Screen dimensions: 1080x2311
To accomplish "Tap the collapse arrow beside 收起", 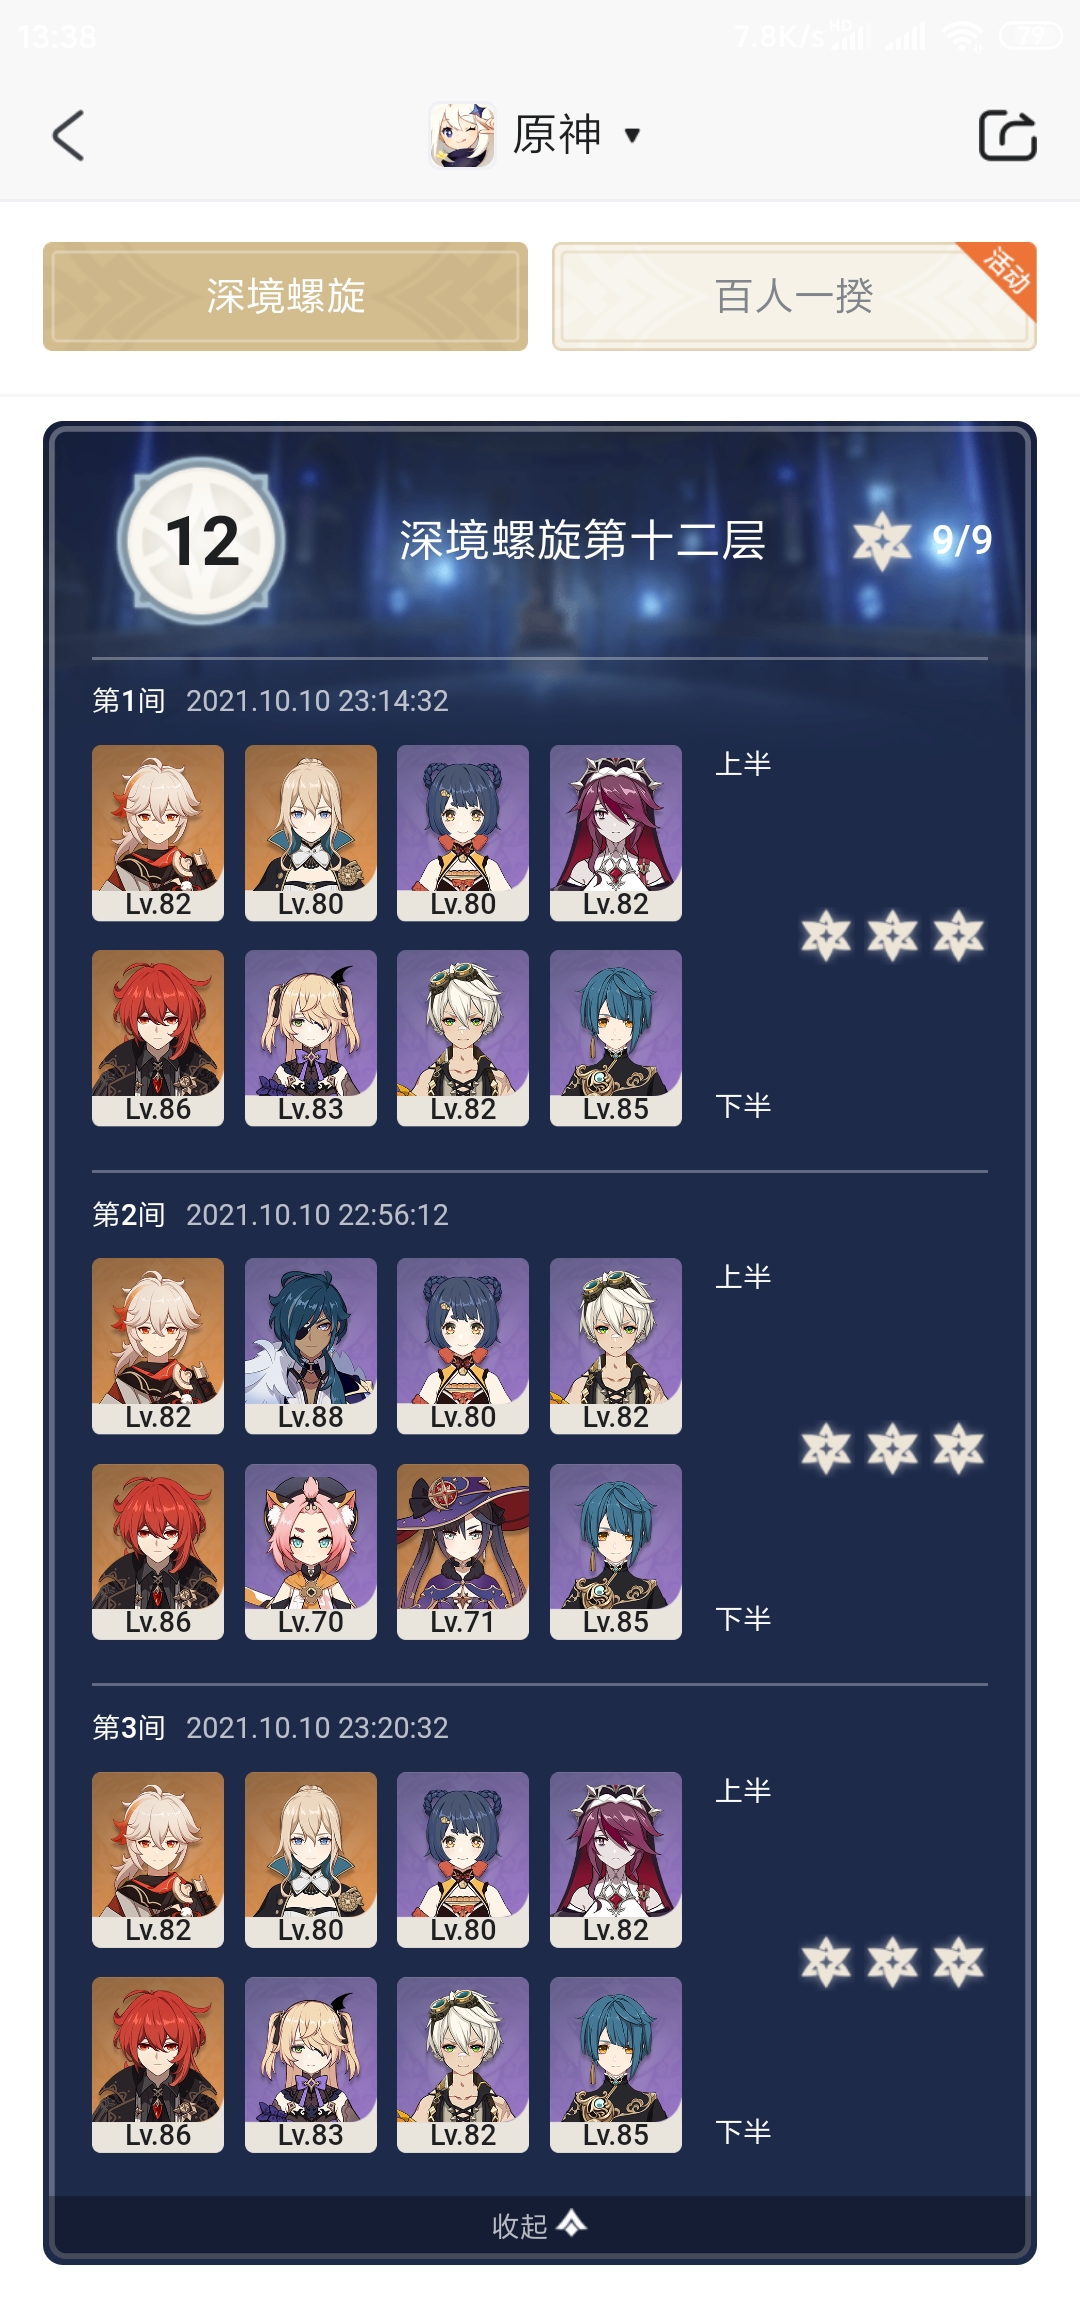I will (x=572, y=2223).
